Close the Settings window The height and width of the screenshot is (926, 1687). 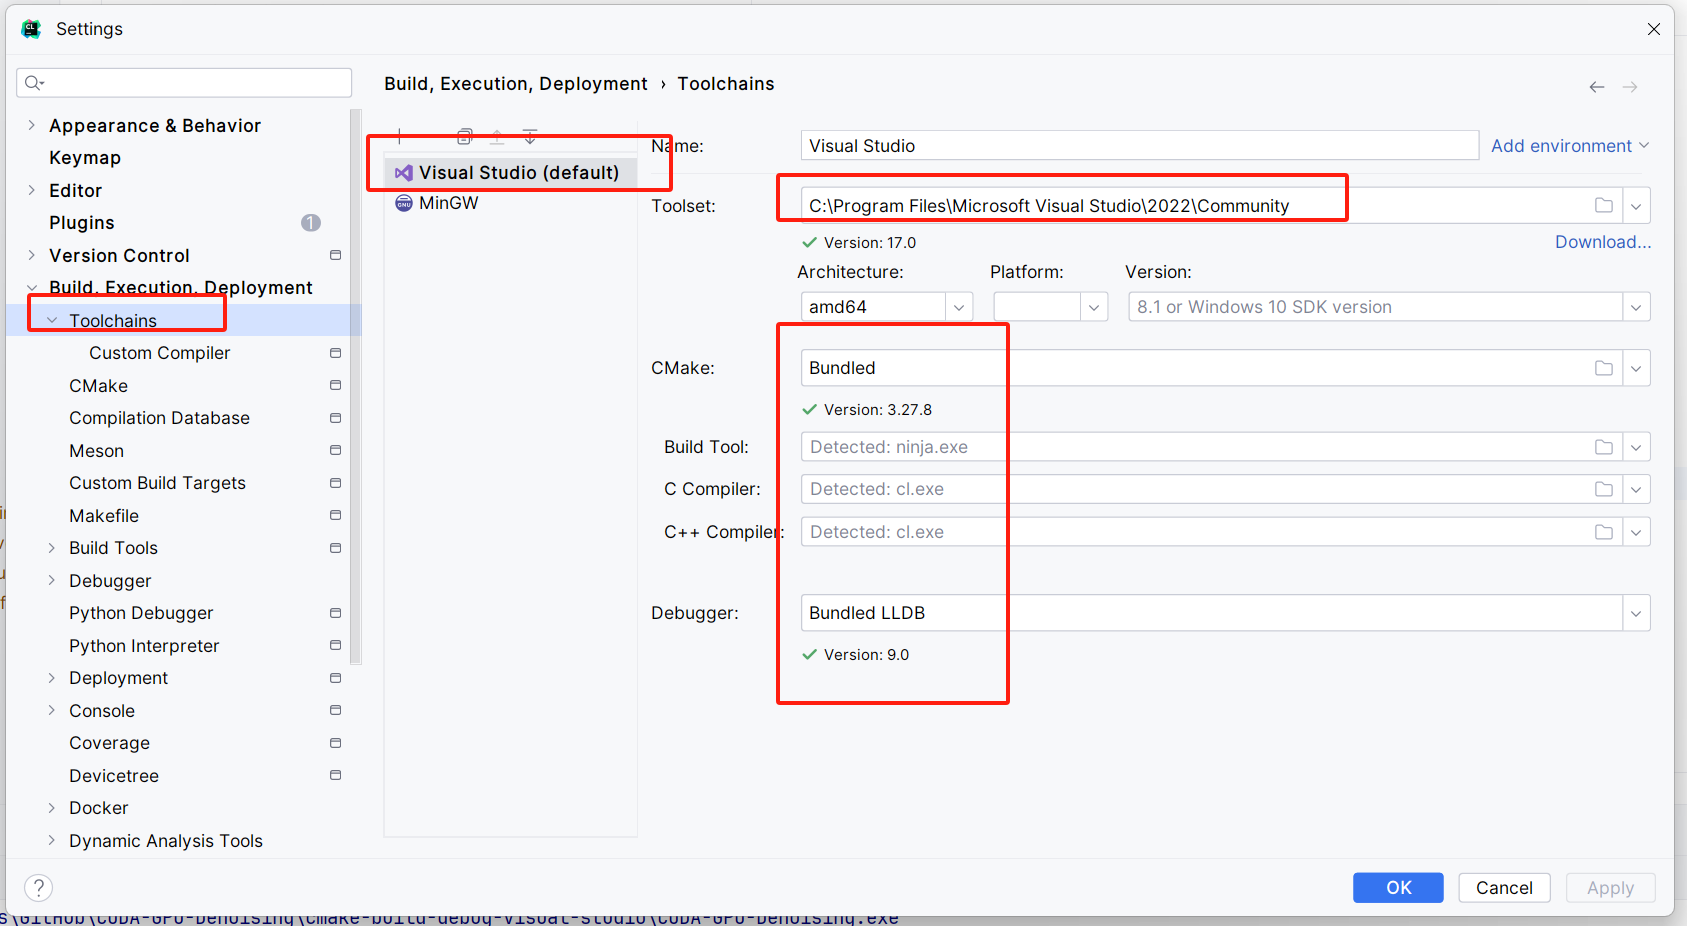click(1654, 29)
